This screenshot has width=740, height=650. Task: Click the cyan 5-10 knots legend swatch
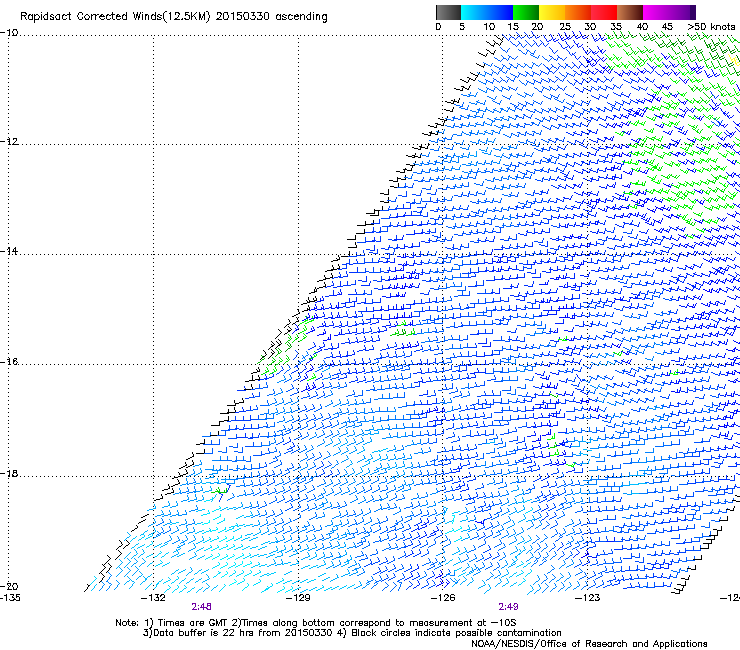[474, 12]
